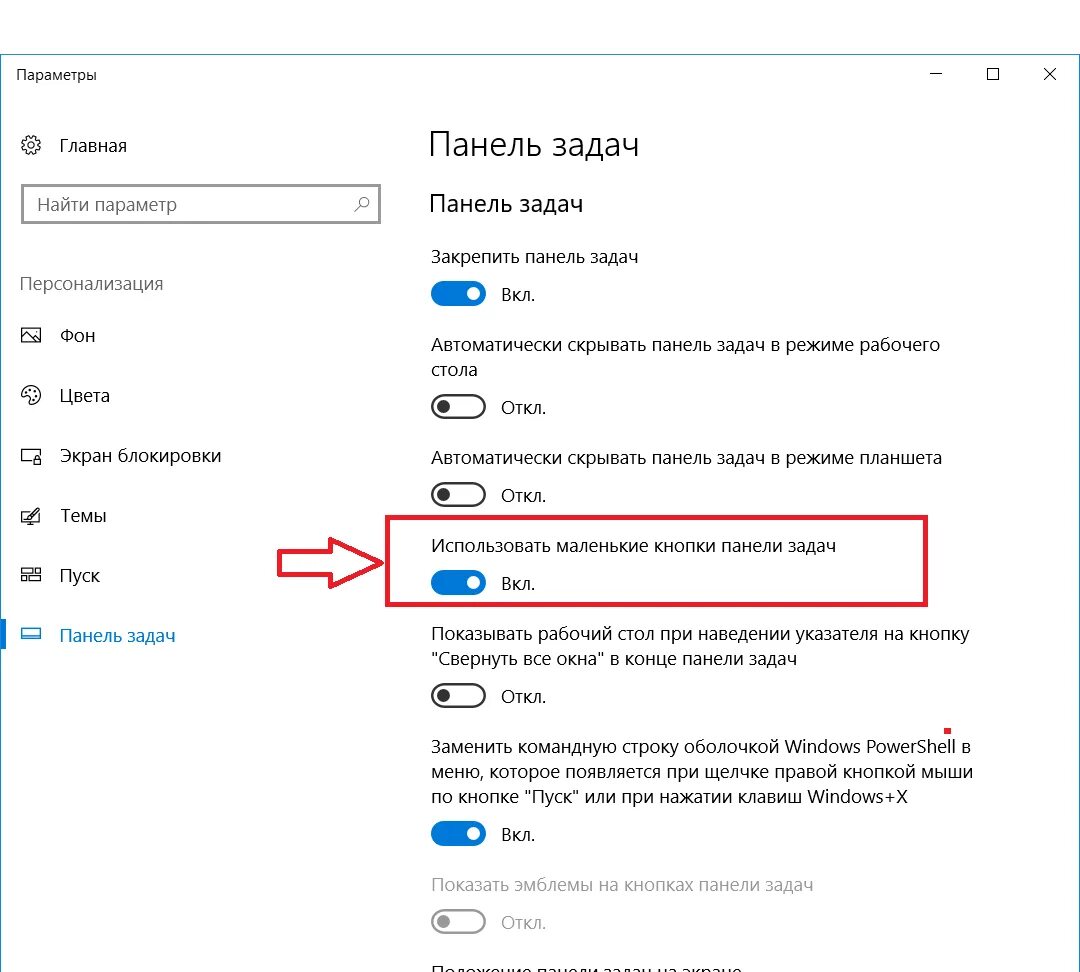This screenshot has width=1080, height=972.
Task: Click the Цвета palette icon
Action: point(31,396)
